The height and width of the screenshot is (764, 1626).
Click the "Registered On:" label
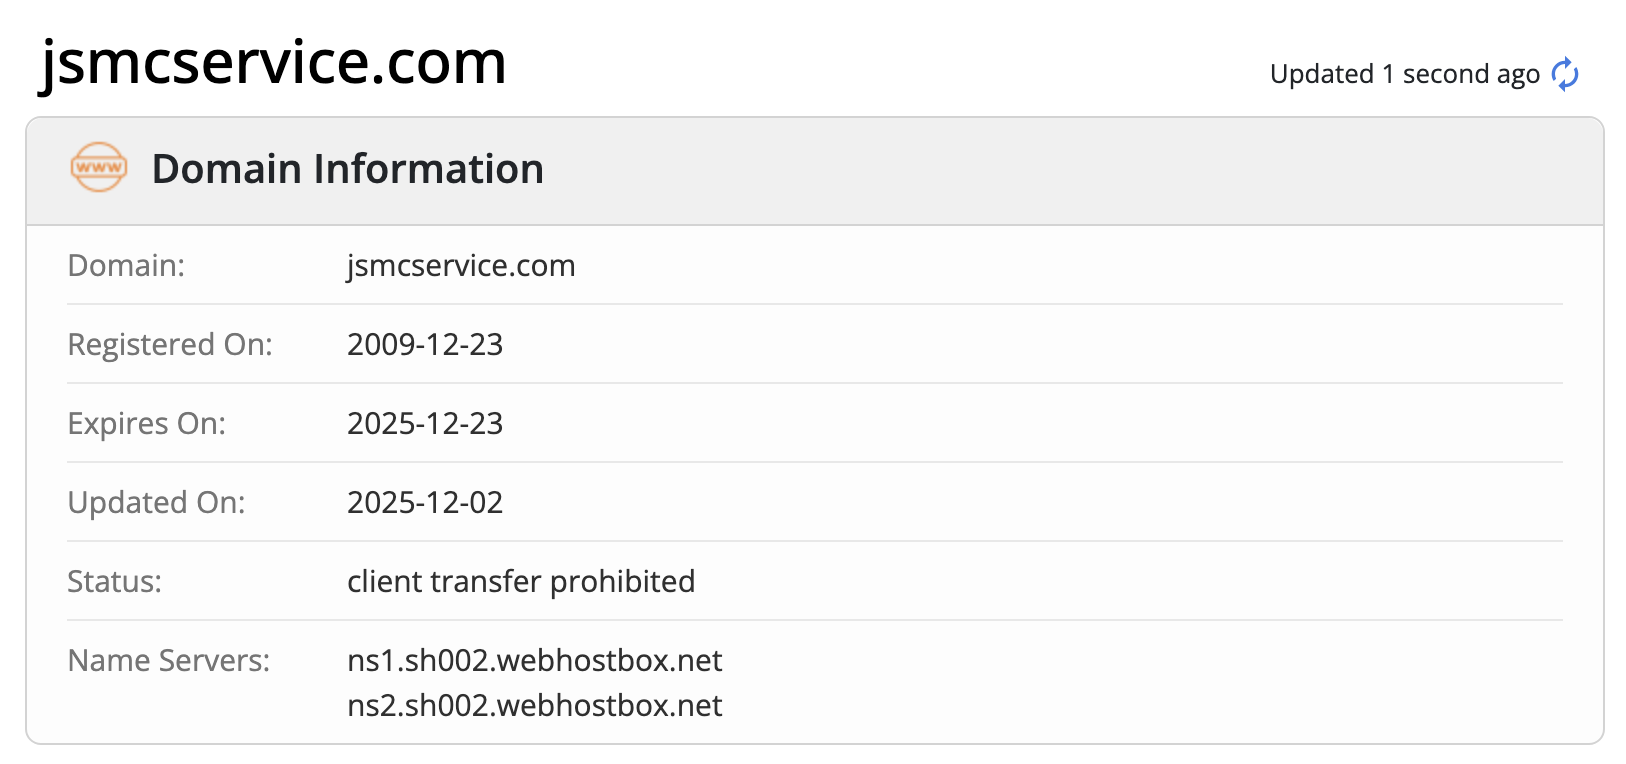point(170,345)
